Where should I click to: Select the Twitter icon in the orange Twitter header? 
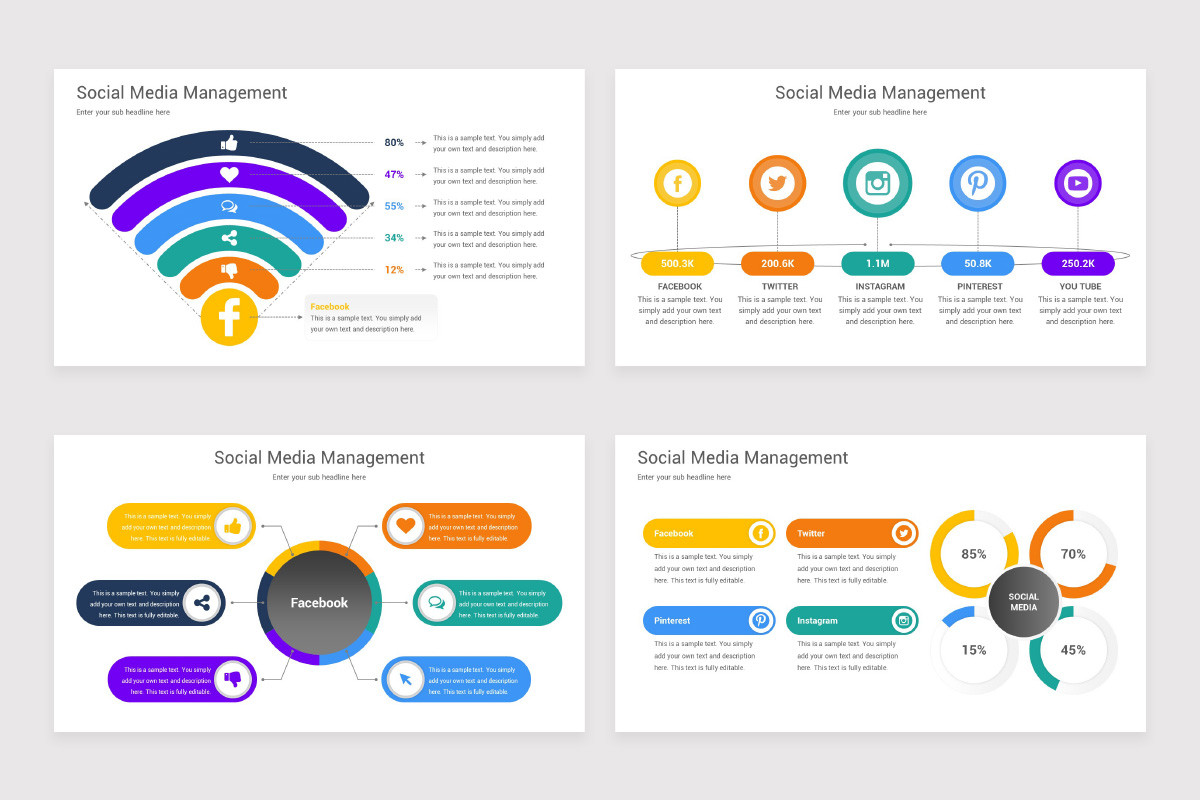[904, 533]
